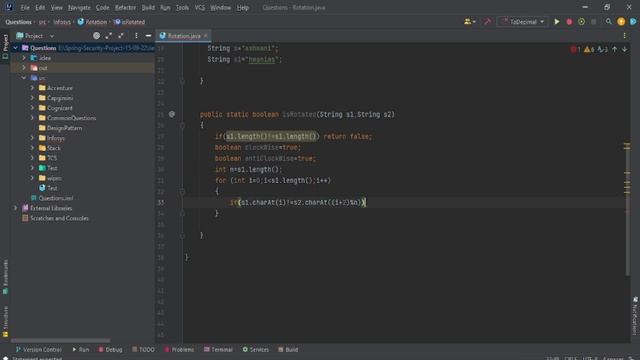Open the ToDecimal run configuration dropdown
Image resolution: width=640 pixels, height=360 pixels.
tap(522, 22)
